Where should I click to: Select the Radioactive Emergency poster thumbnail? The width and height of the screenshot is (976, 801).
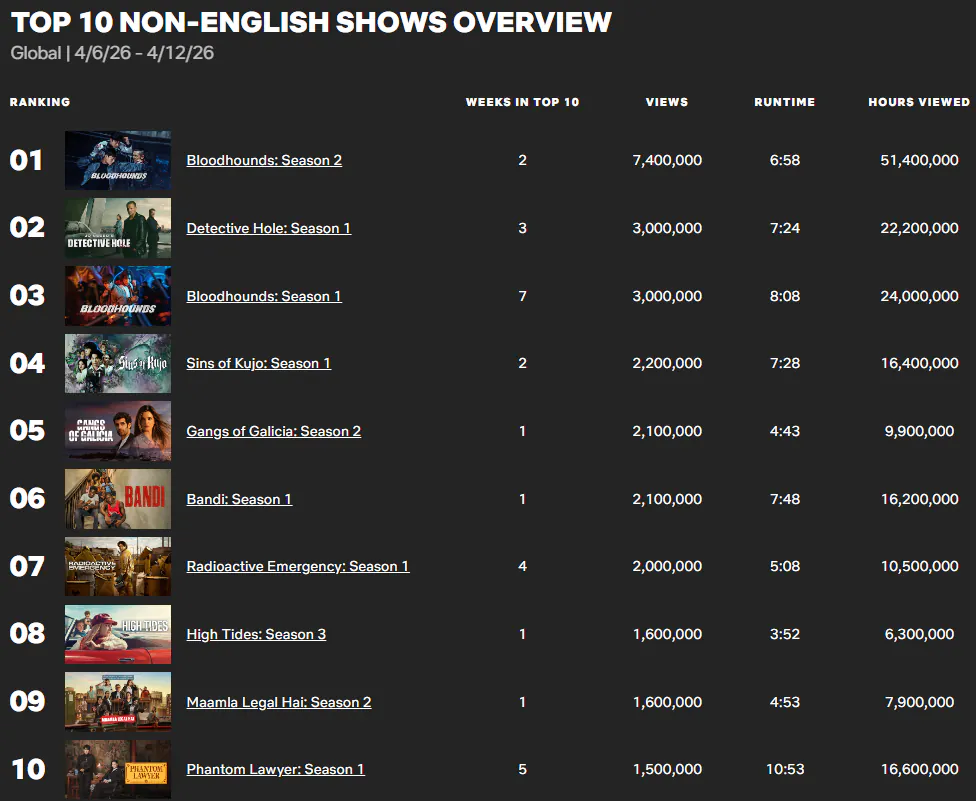[118, 566]
